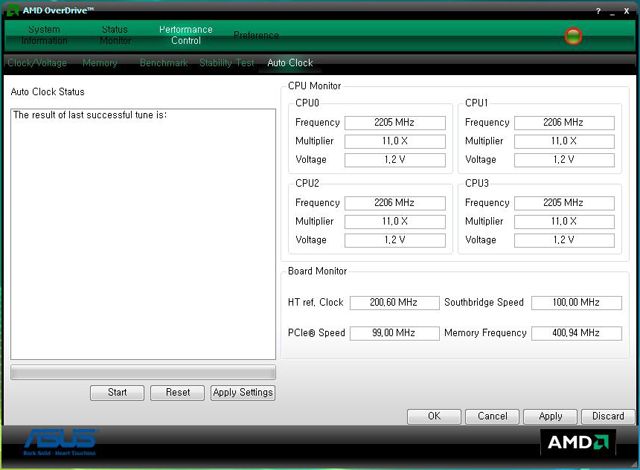Click inside the Auto Clock Status text area
Viewport: 640px width, 470px height.
(143, 234)
